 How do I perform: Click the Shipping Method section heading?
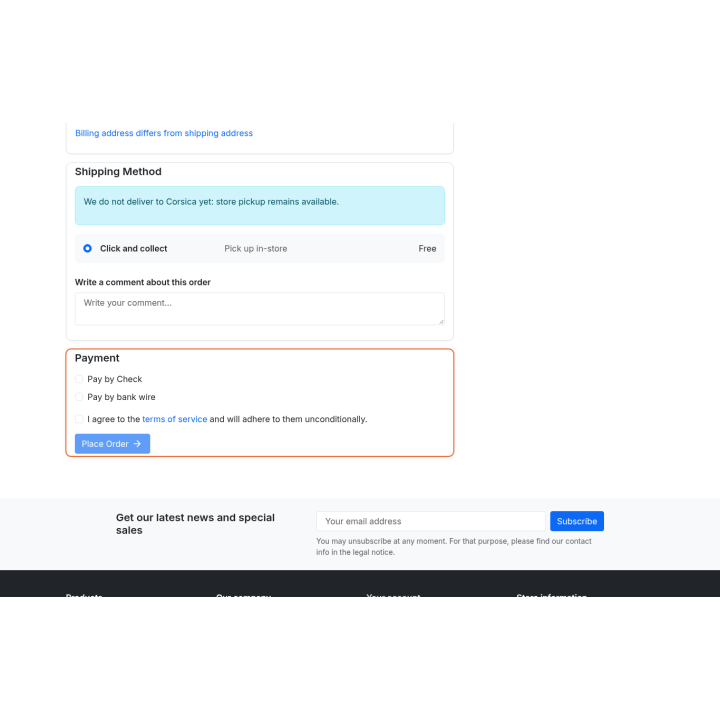click(x=118, y=172)
